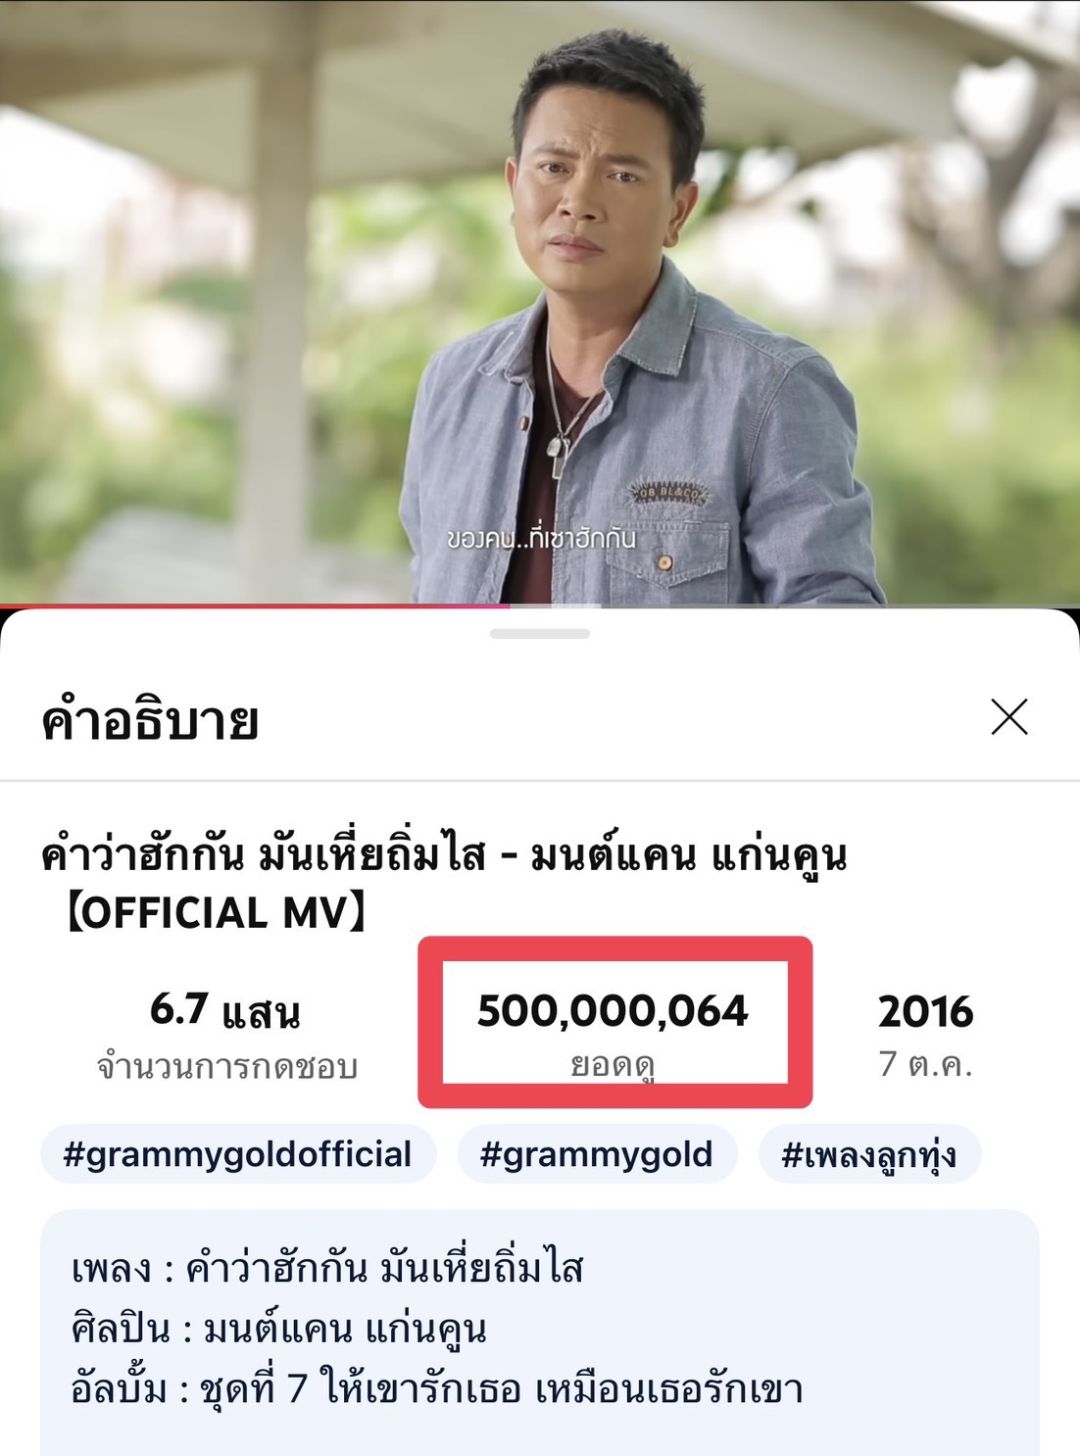Close the คำอธิบาย description panel
Image resolution: width=1080 pixels, height=1456 pixels.
(1009, 717)
